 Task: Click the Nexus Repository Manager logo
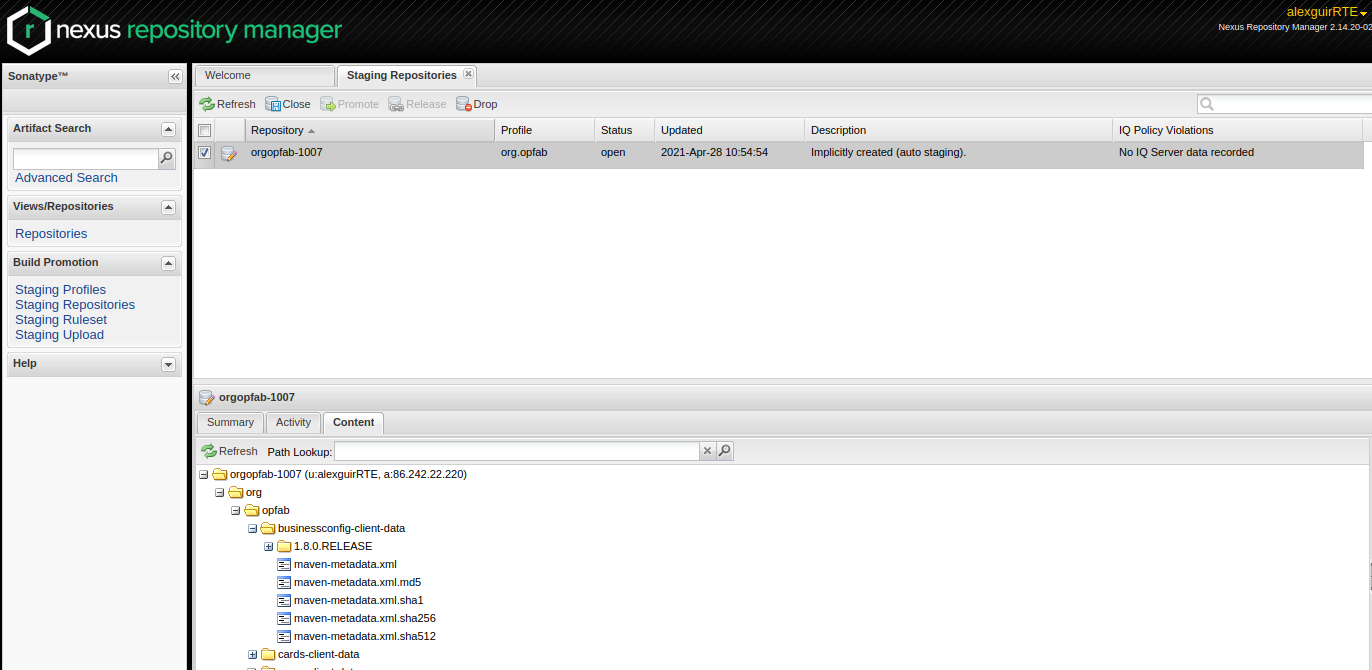pyautogui.click(x=175, y=30)
